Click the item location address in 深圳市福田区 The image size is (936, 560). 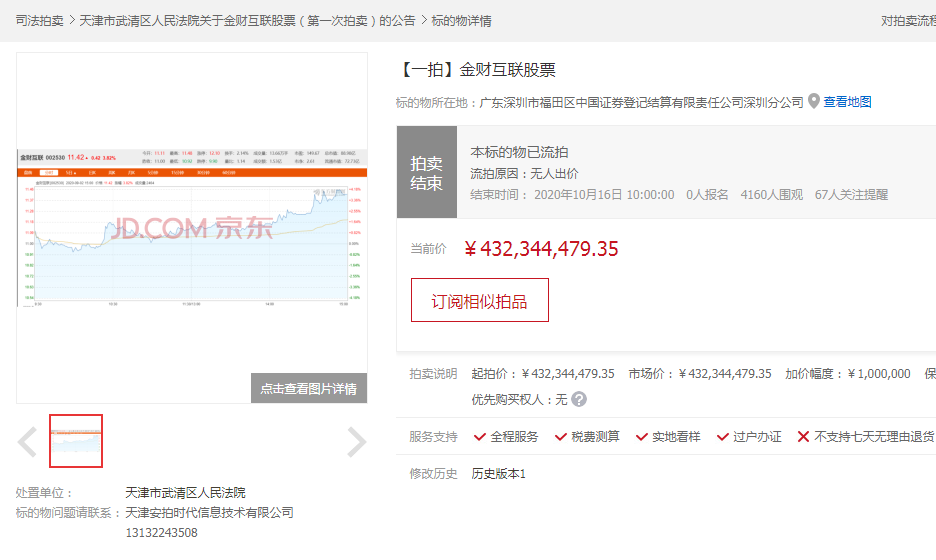coord(642,103)
